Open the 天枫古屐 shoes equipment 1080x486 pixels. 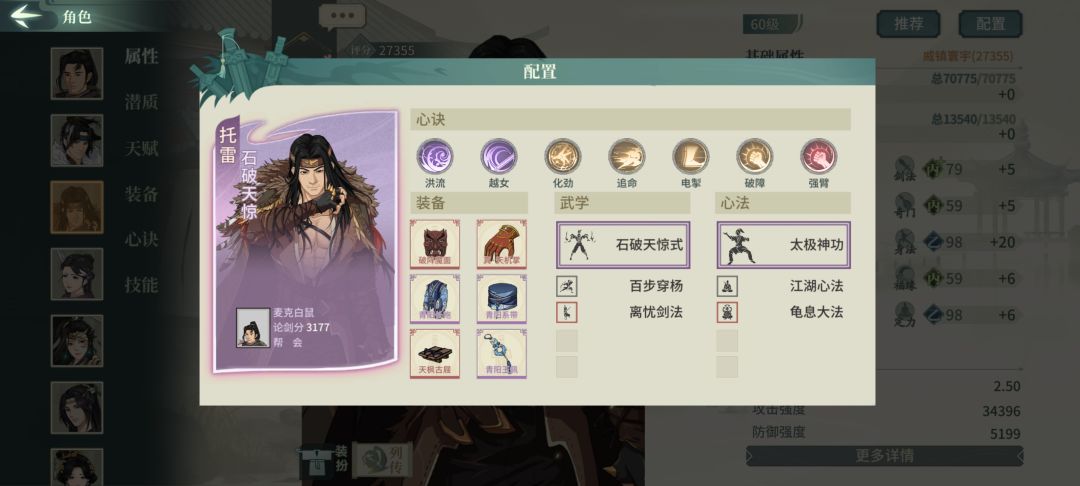pos(435,353)
